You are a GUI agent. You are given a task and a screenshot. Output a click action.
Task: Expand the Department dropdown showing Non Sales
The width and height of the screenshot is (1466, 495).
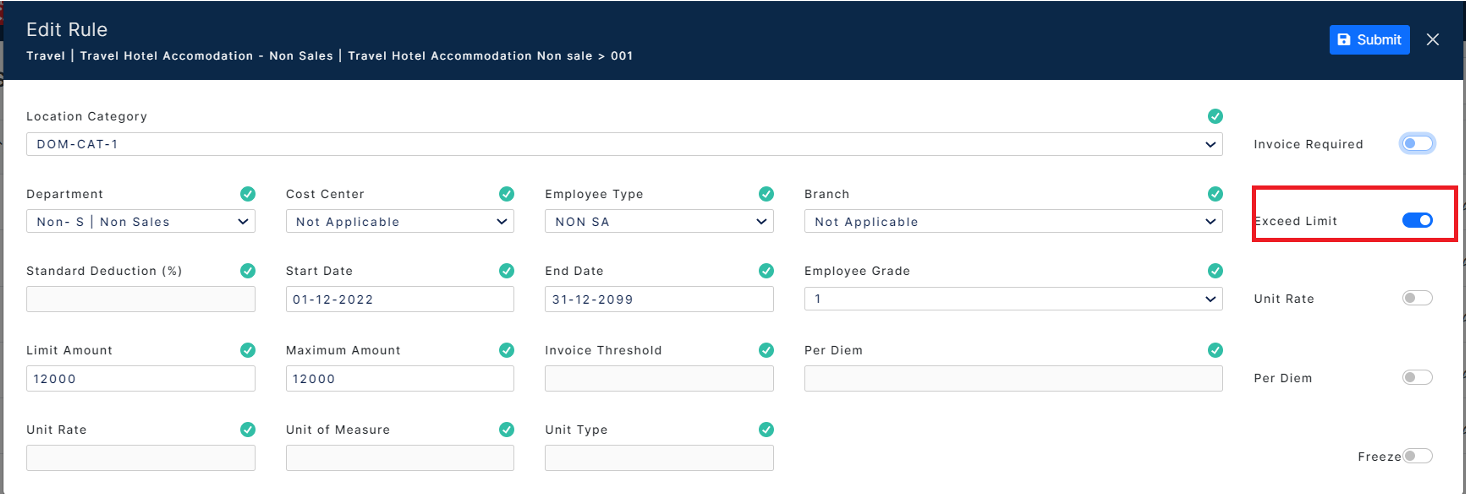point(141,221)
